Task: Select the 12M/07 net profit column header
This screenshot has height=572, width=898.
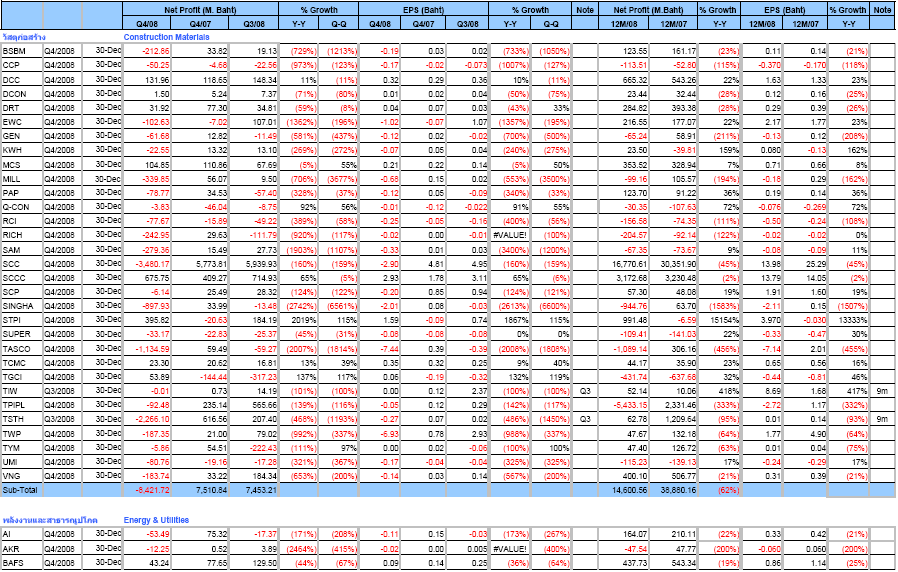Action: [673, 23]
